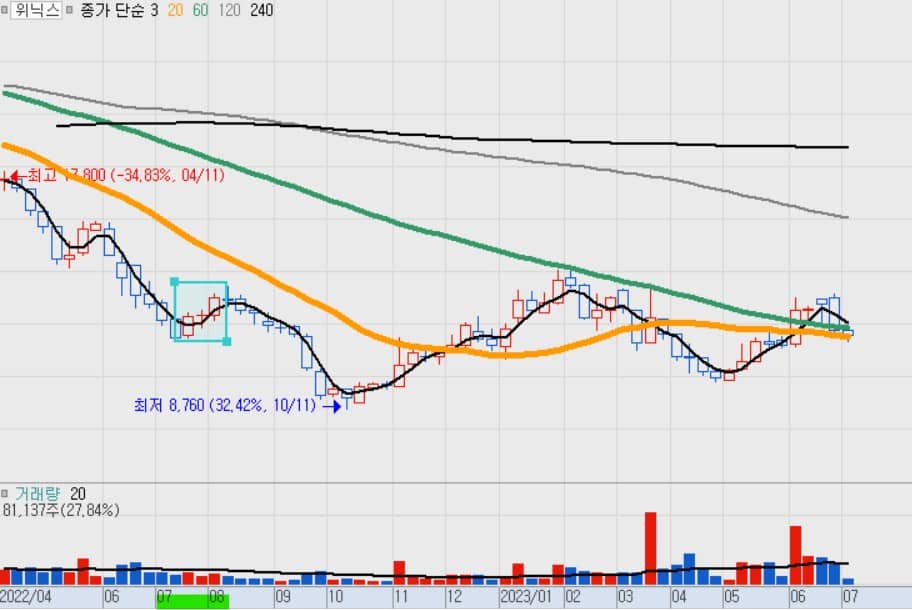
Task: Click the small square before 거래량
Action: pyautogui.click(x=5, y=494)
